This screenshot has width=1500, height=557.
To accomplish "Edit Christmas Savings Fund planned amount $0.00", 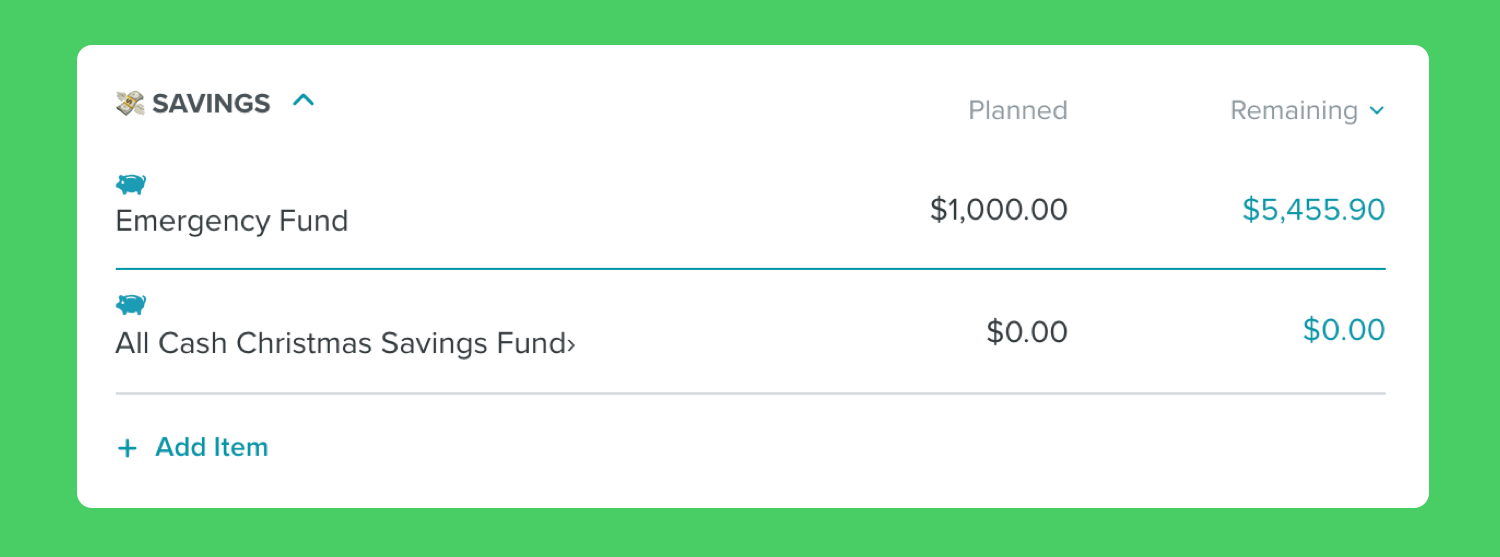I will [x=1027, y=331].
